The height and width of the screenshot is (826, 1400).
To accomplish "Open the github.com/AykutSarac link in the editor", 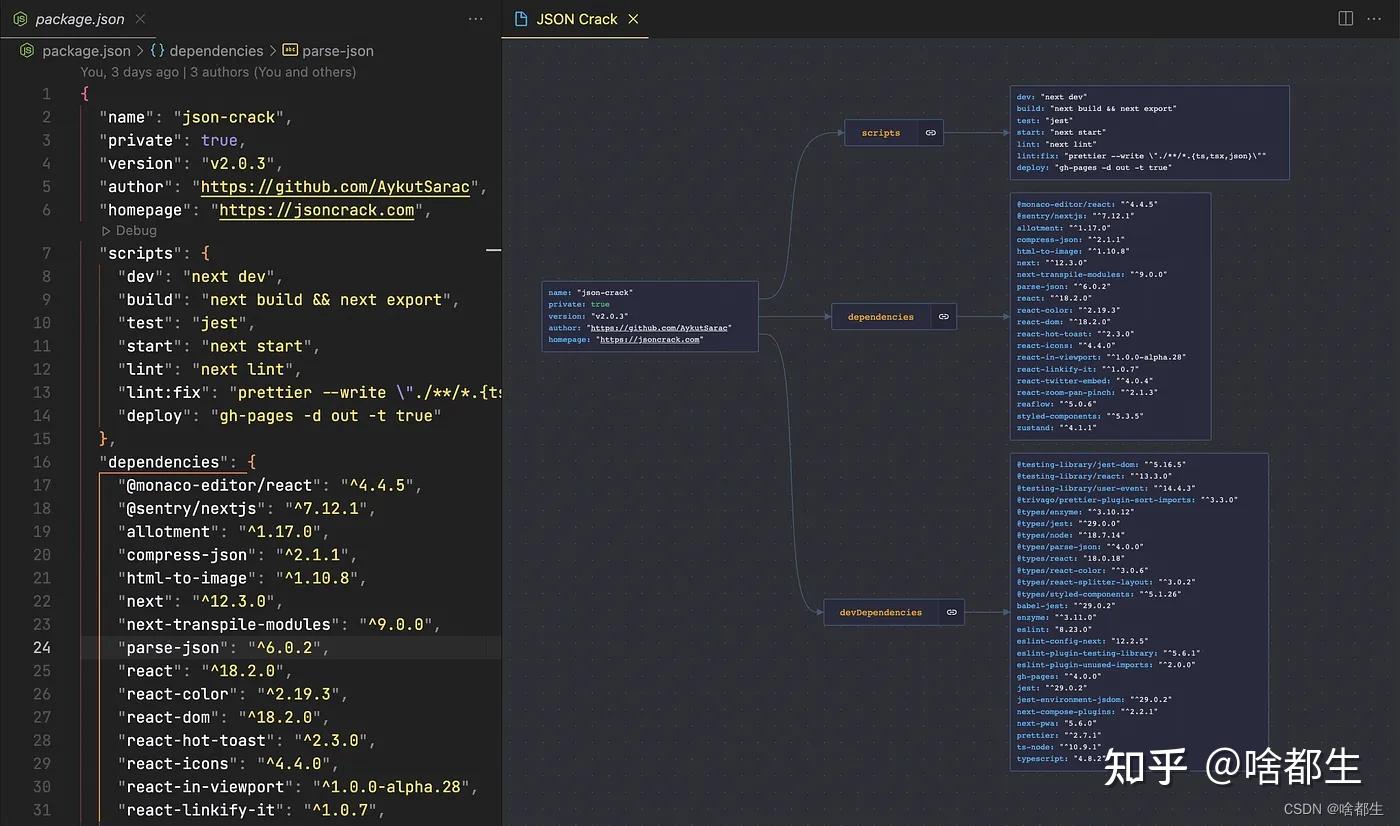I will [335, 187].
